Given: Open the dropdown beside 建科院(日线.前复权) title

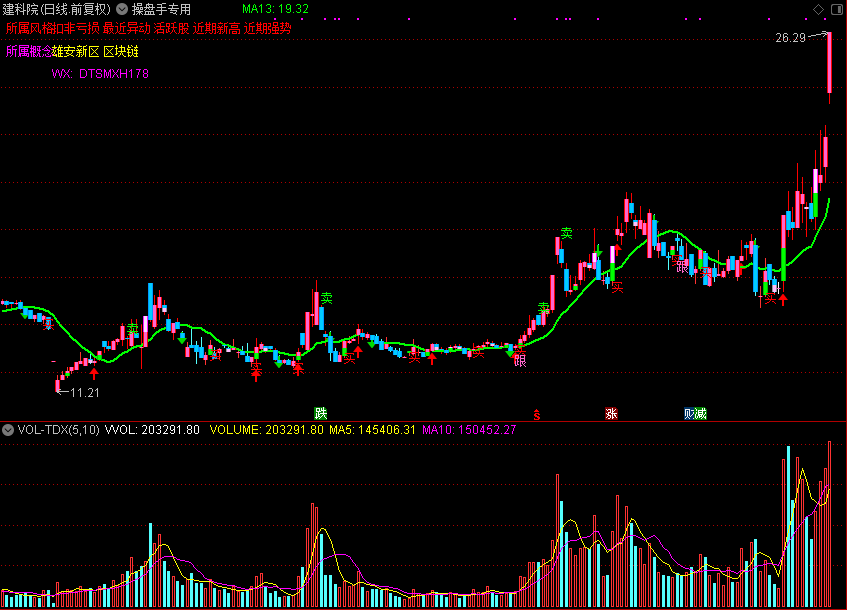Looking at the screenshot, I should coord(122,9).
